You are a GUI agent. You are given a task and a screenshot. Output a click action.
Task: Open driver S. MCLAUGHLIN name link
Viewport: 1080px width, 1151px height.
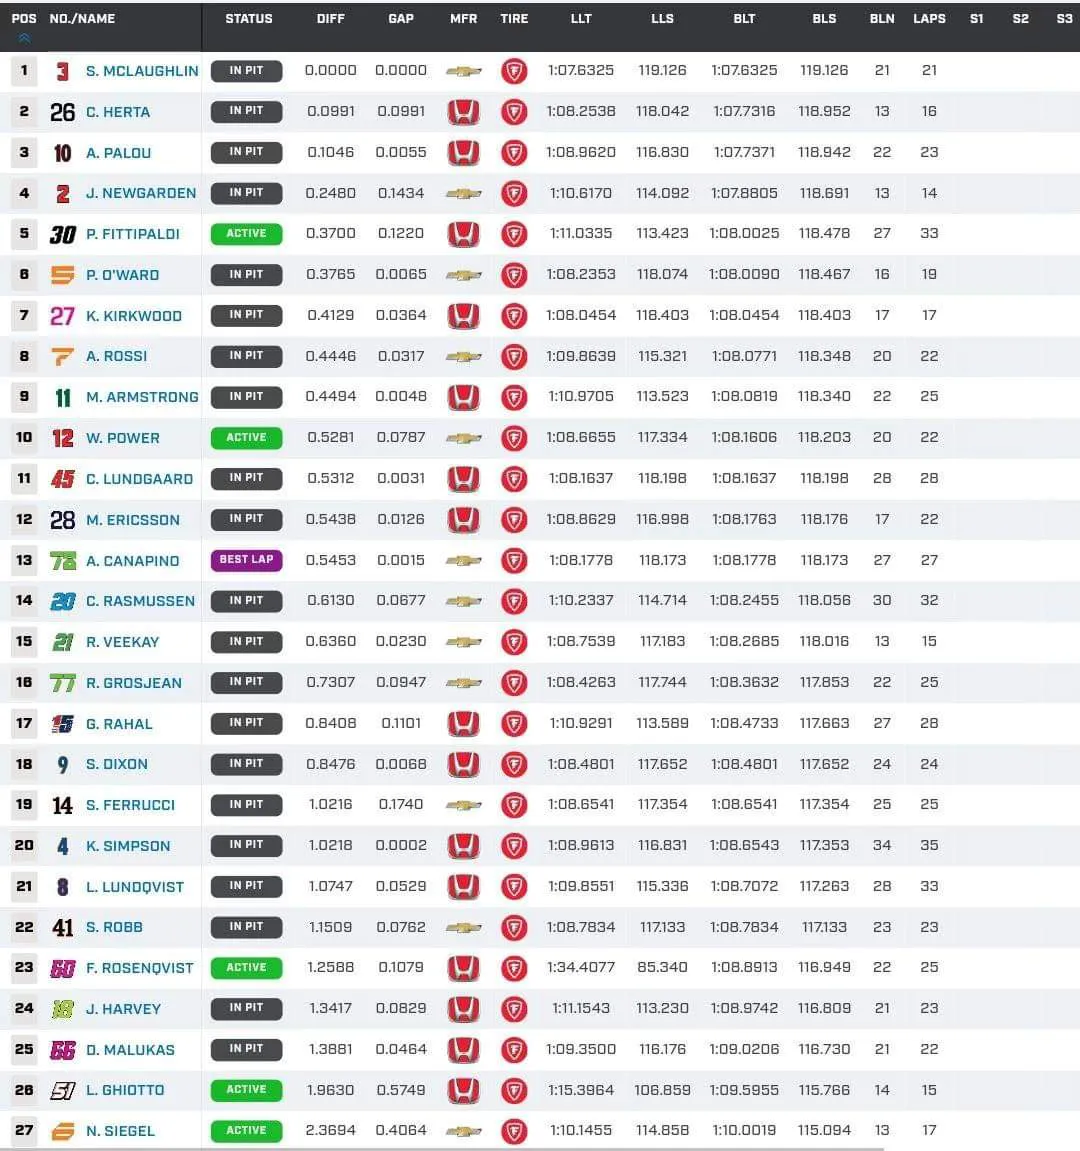point(142,71)
